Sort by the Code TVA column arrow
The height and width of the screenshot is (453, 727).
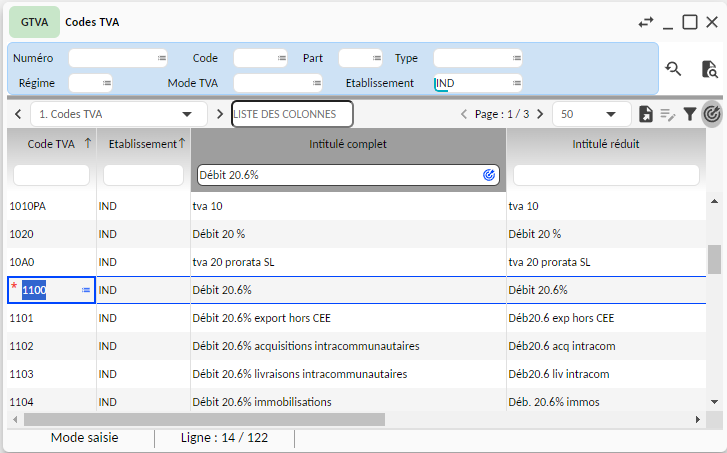coord(88,144)
